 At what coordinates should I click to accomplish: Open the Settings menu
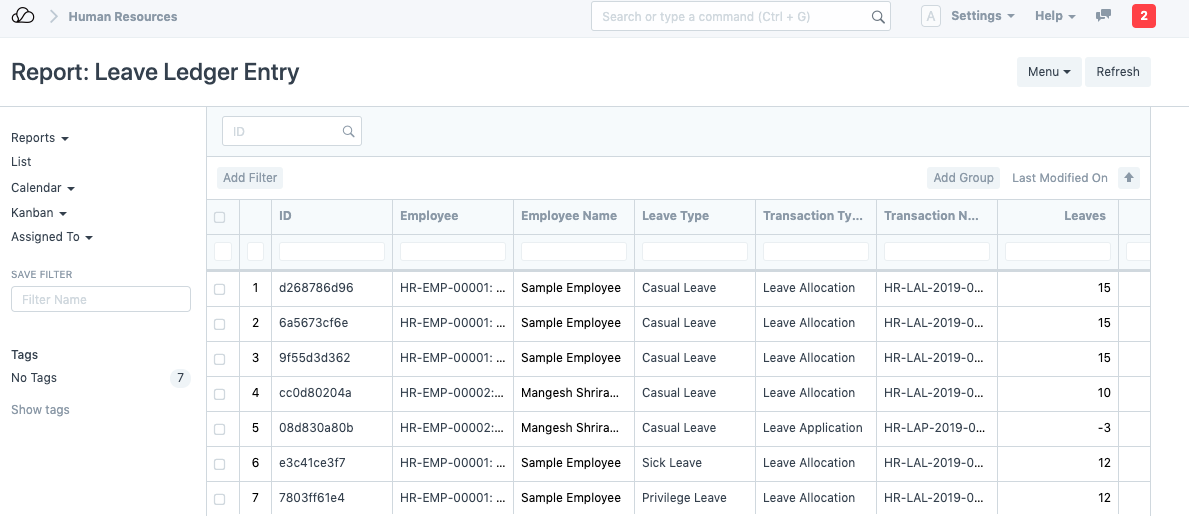[x=982, y=16]
